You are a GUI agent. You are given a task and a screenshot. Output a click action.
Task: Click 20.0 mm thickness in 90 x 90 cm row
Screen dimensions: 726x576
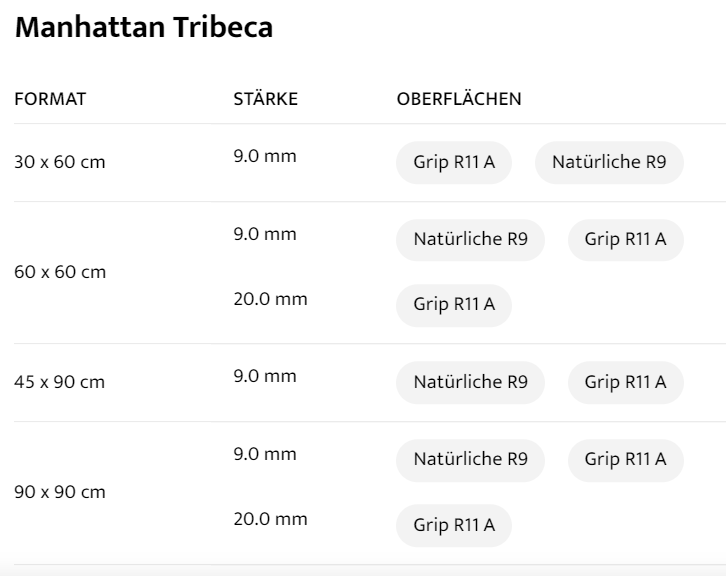270,520
